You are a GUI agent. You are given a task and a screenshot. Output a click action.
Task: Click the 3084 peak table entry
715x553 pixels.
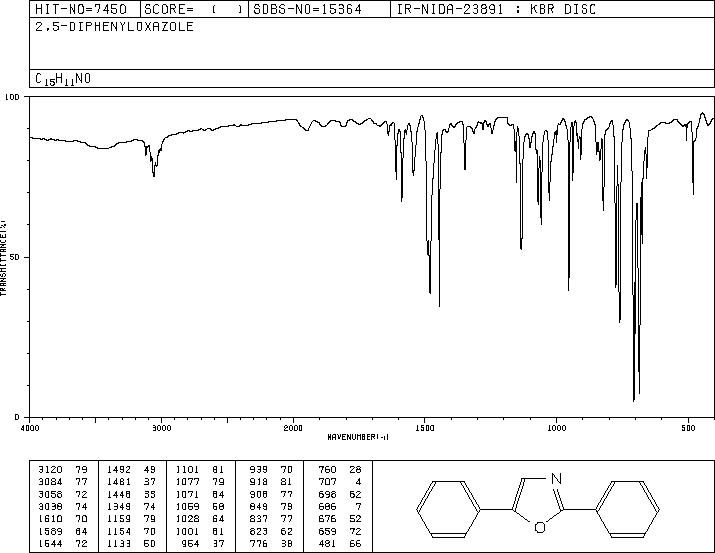(x=62, y=482)
